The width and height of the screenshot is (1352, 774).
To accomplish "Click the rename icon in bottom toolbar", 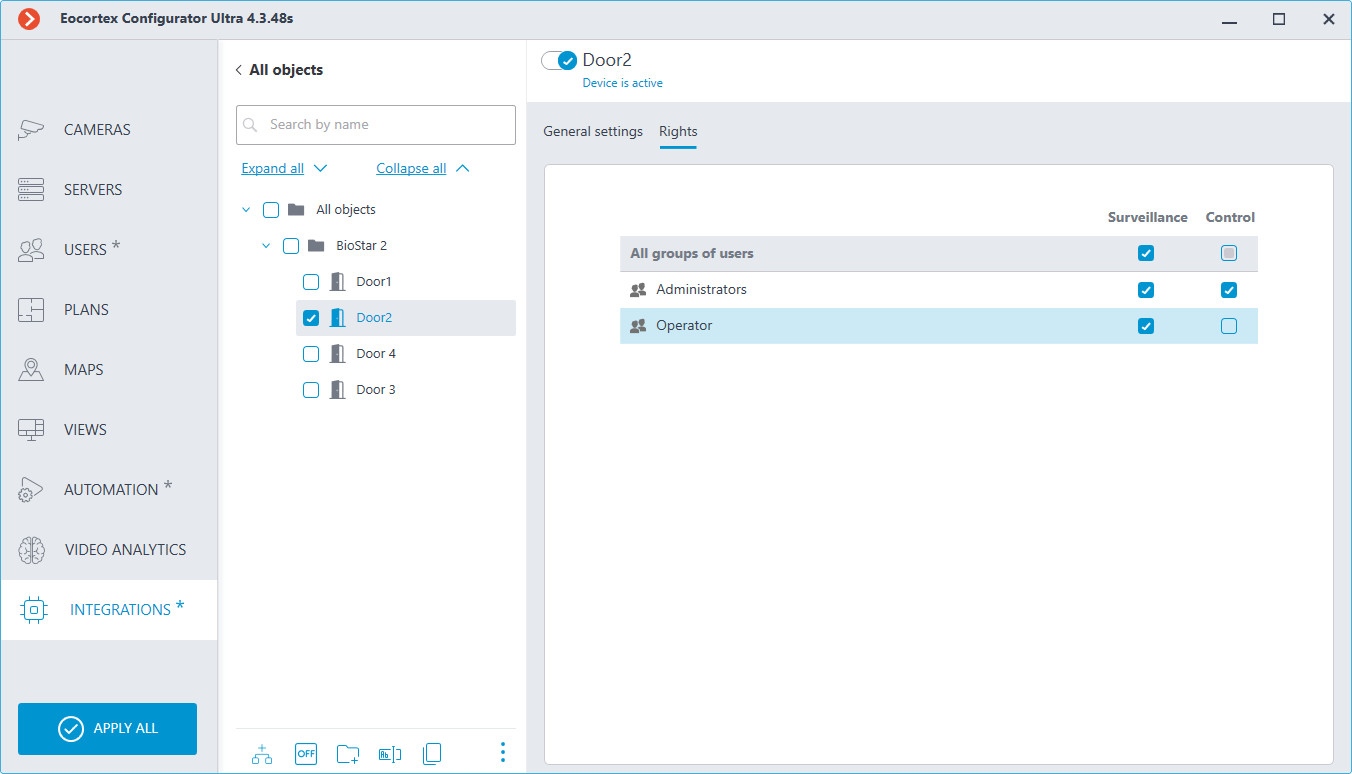I will [x=390, y=754].
